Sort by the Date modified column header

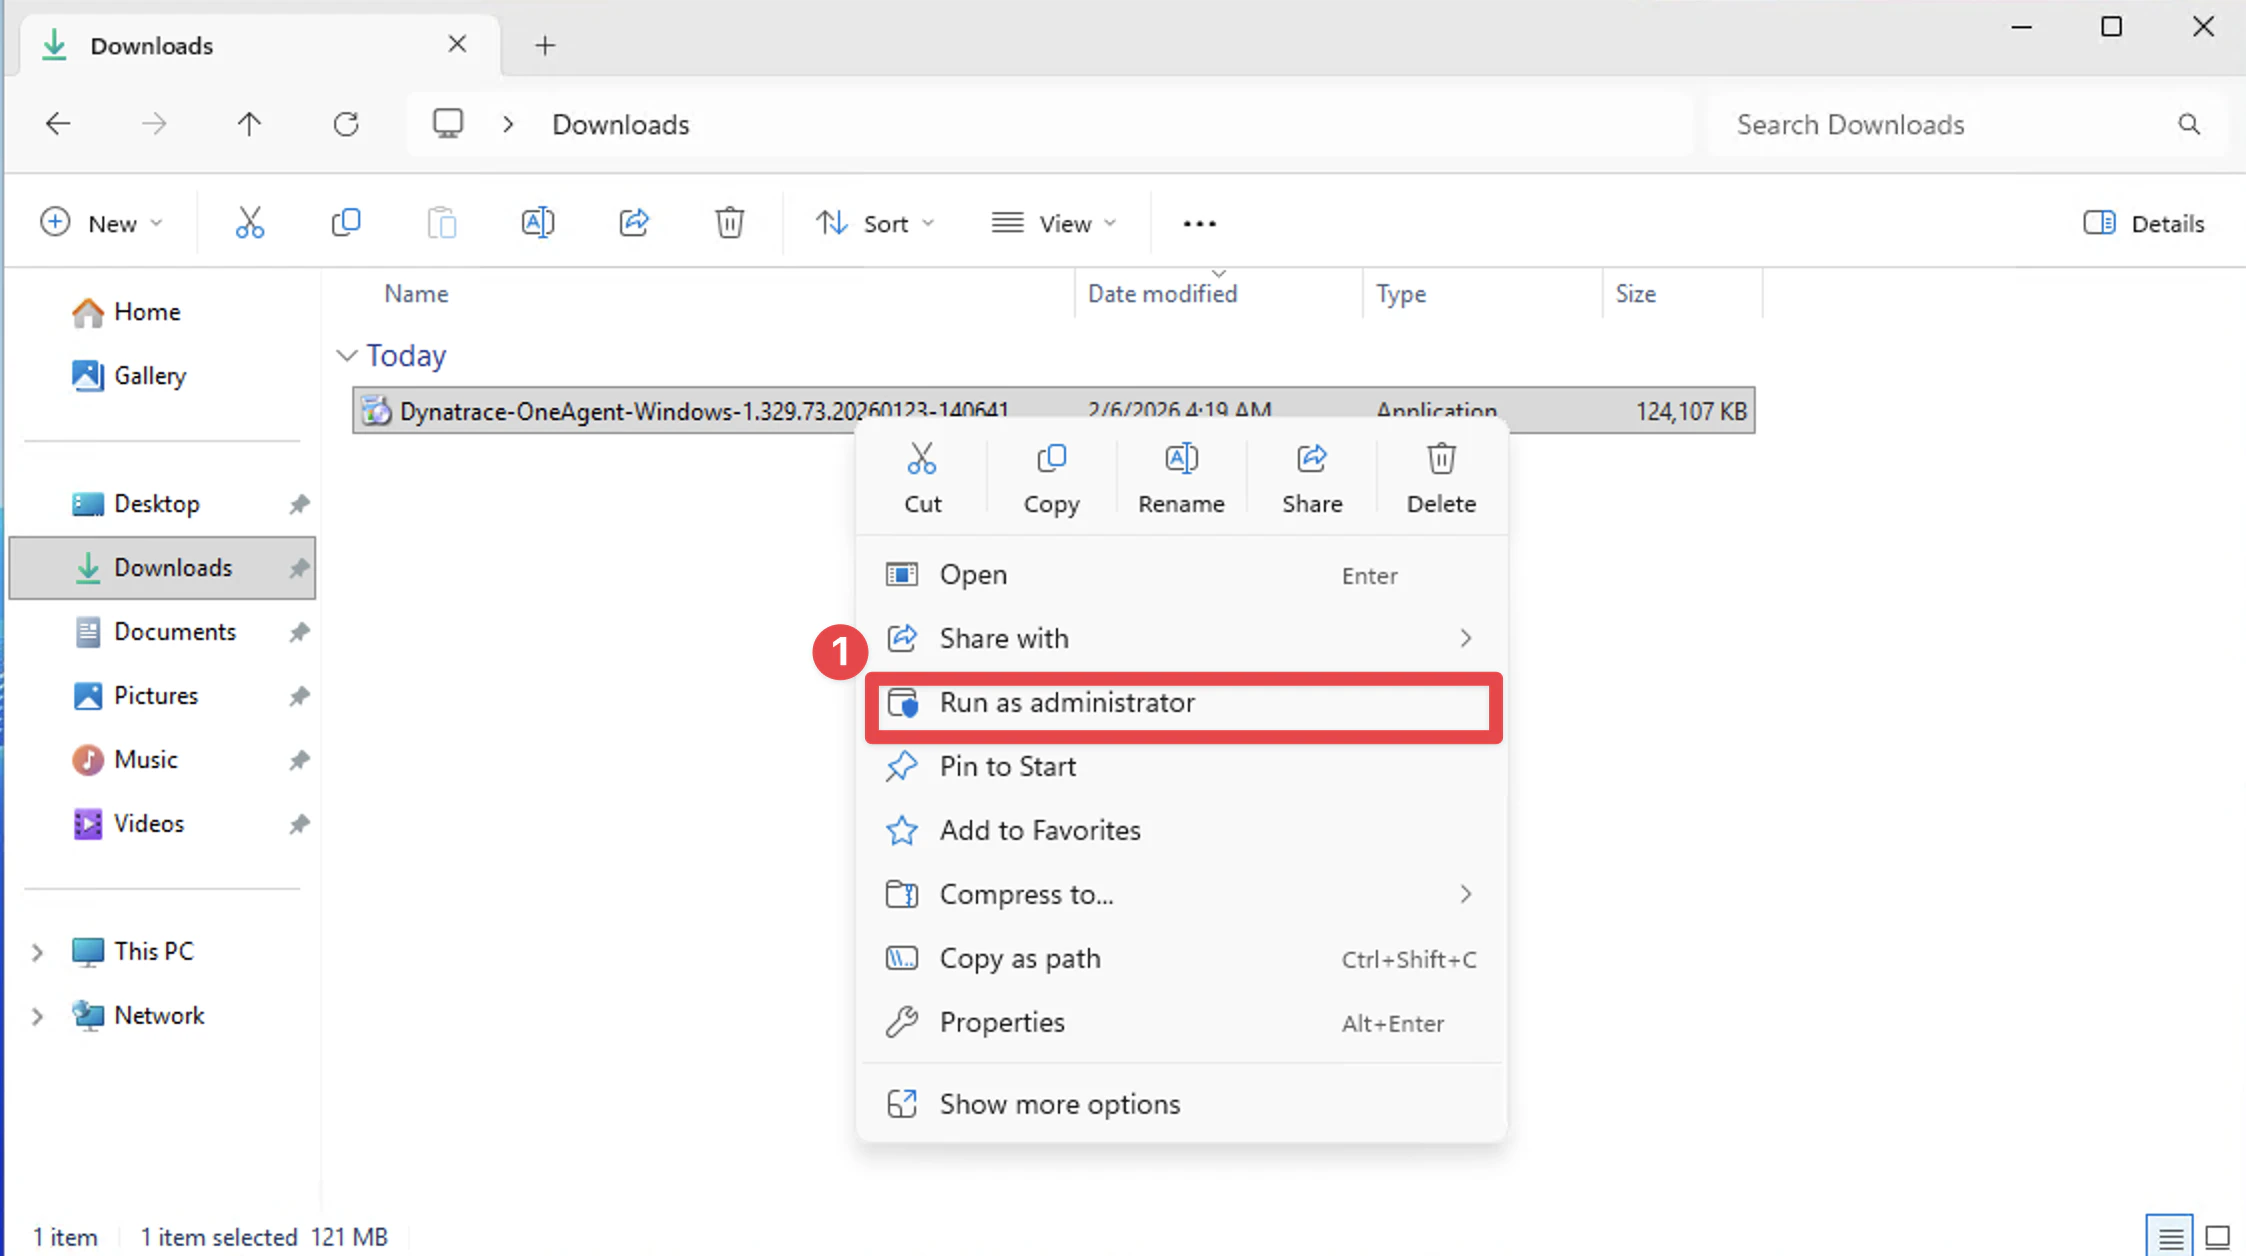point(1162,294)
